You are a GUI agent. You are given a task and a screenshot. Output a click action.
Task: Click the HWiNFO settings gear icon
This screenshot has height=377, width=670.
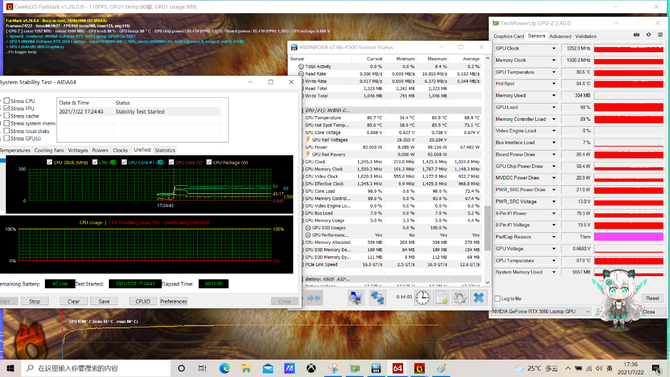point(460,297)
